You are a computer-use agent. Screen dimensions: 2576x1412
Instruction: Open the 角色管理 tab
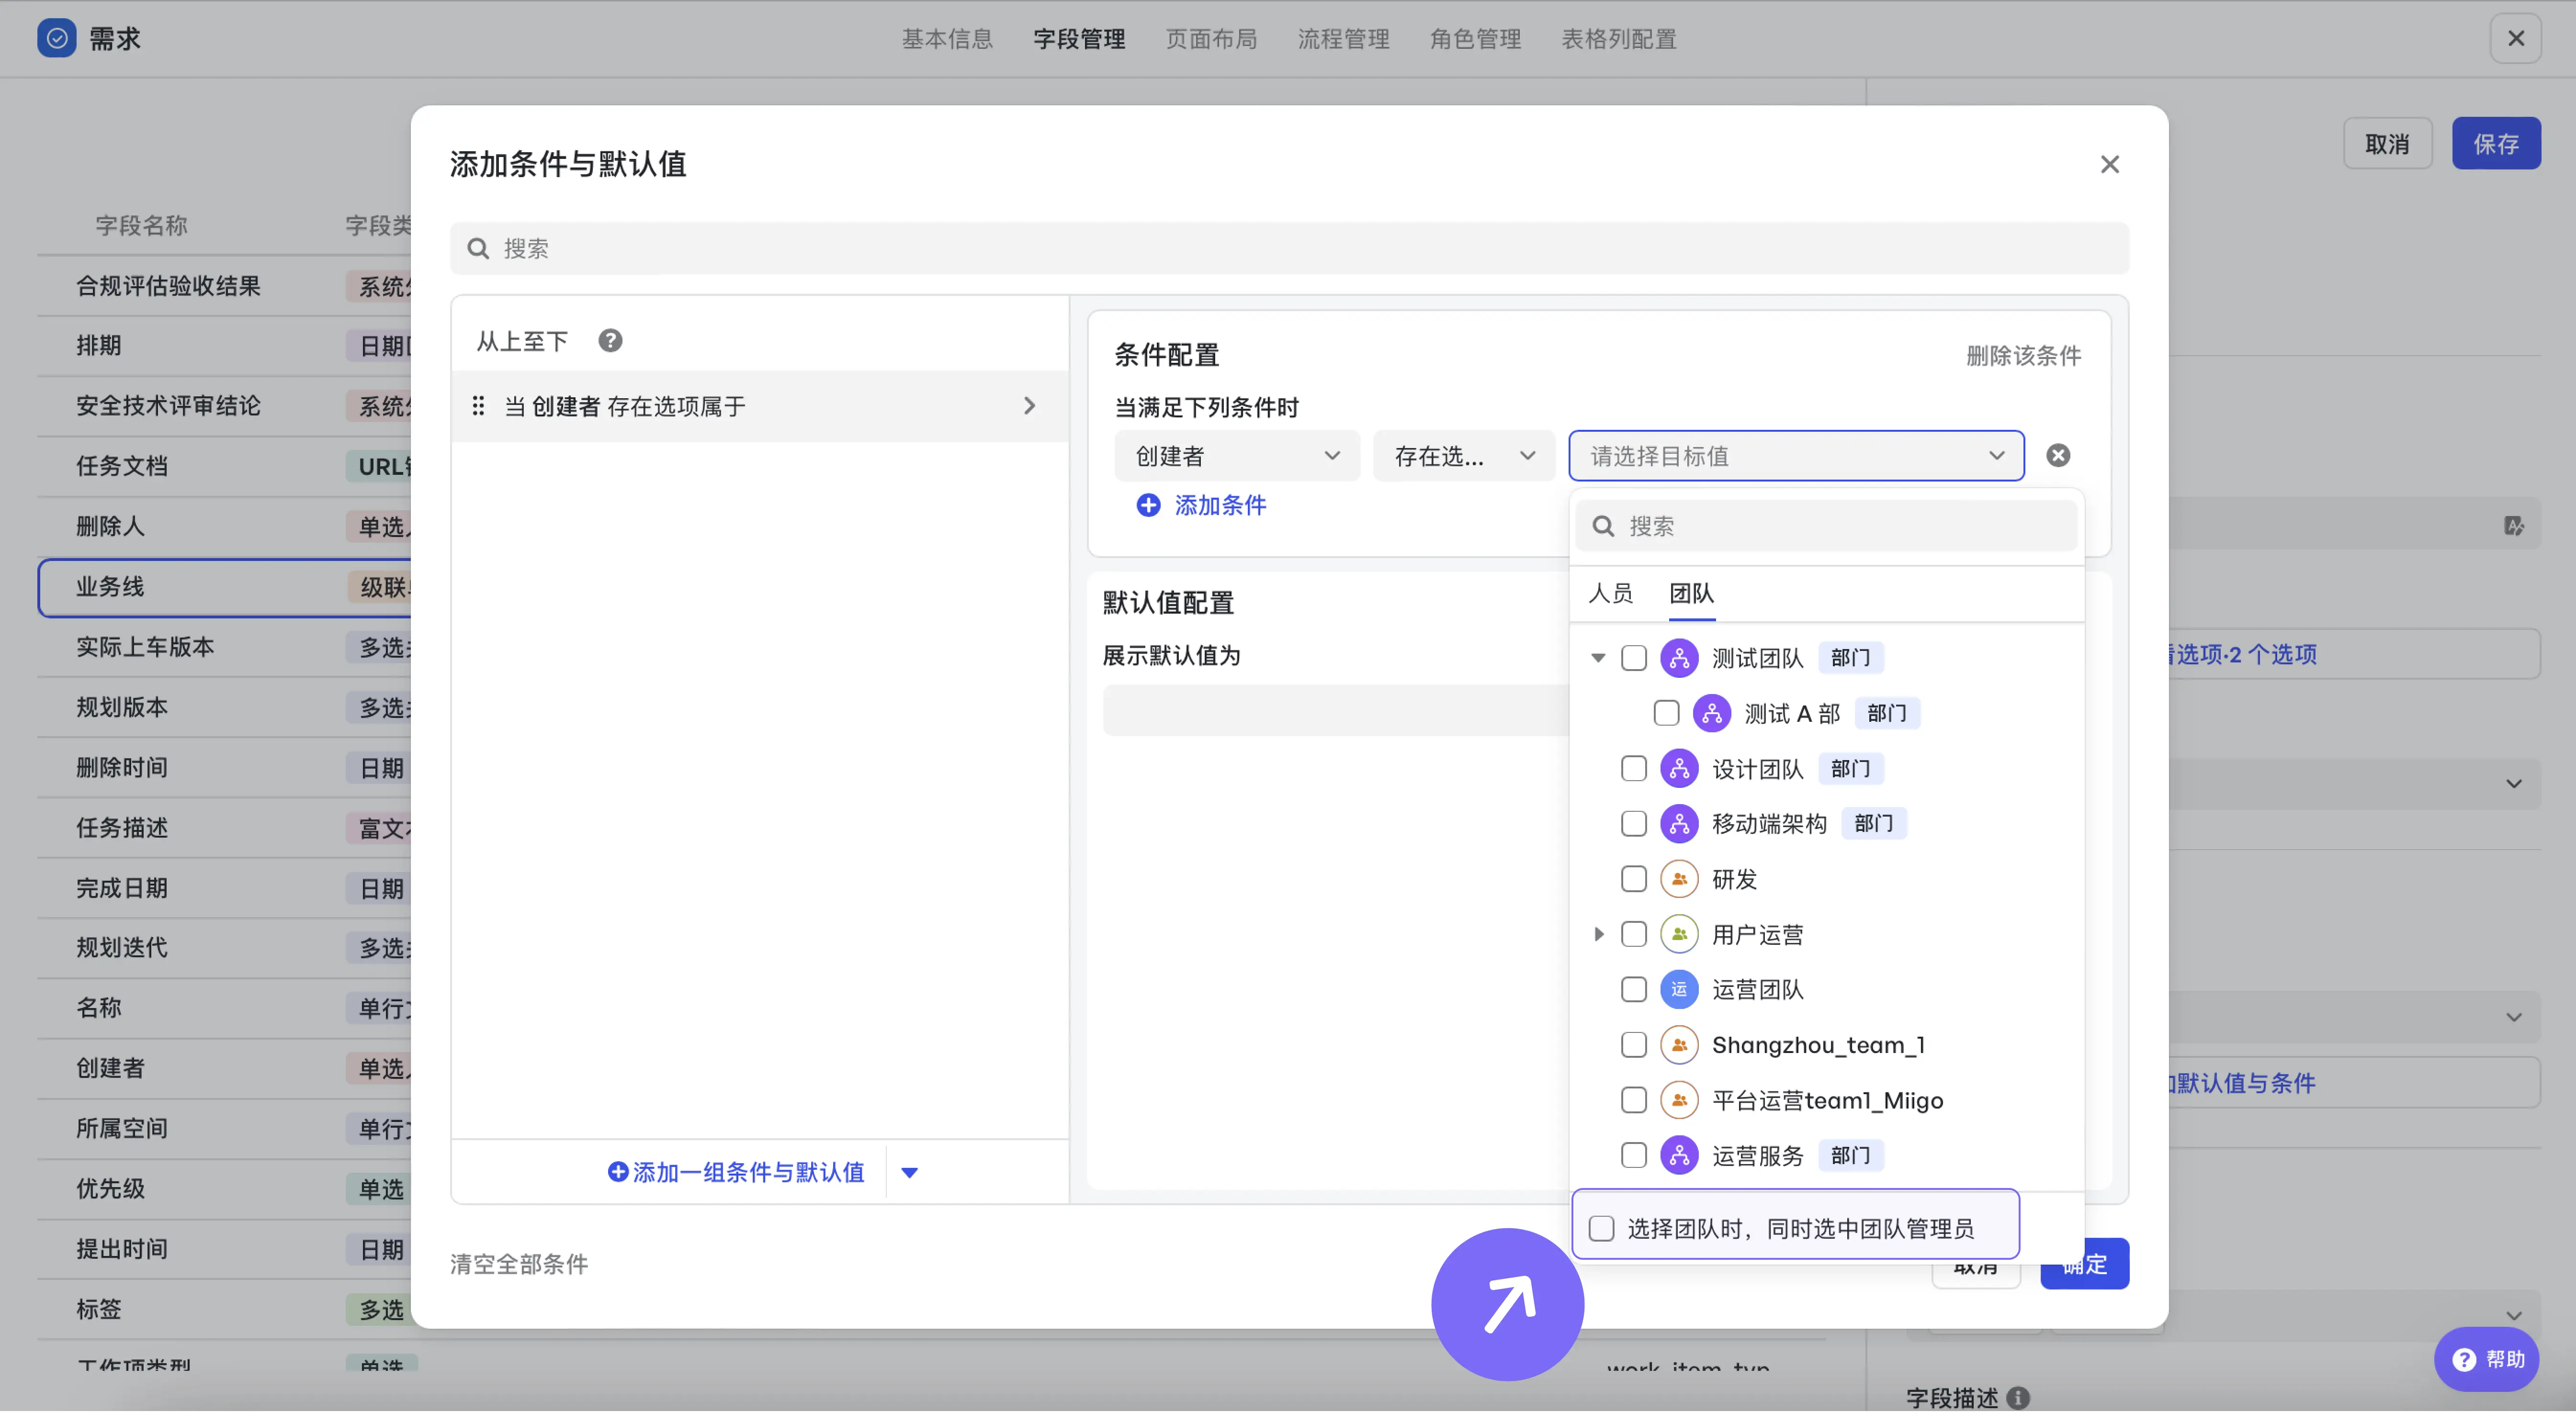click(1475, 39)
